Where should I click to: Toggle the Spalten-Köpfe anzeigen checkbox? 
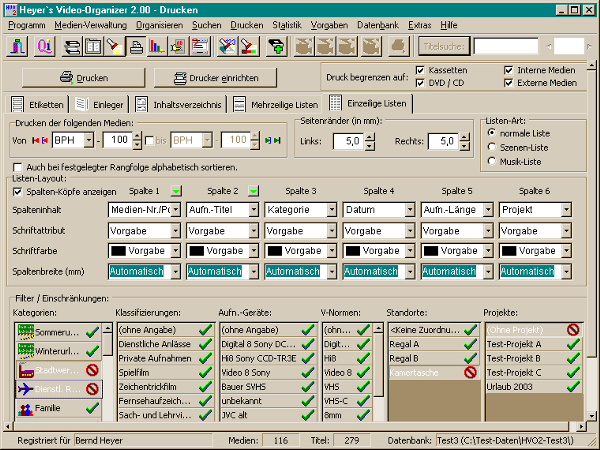coord(18,190)
